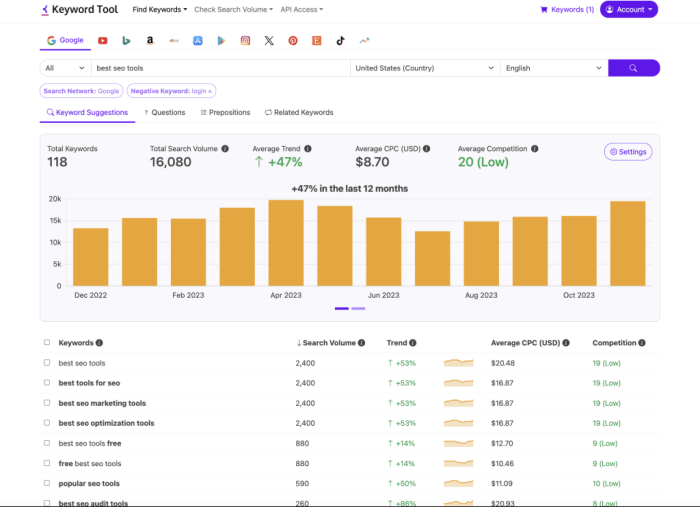
Task: Check the box for 'best seo tools'
Action: click(x=47, y=362)
